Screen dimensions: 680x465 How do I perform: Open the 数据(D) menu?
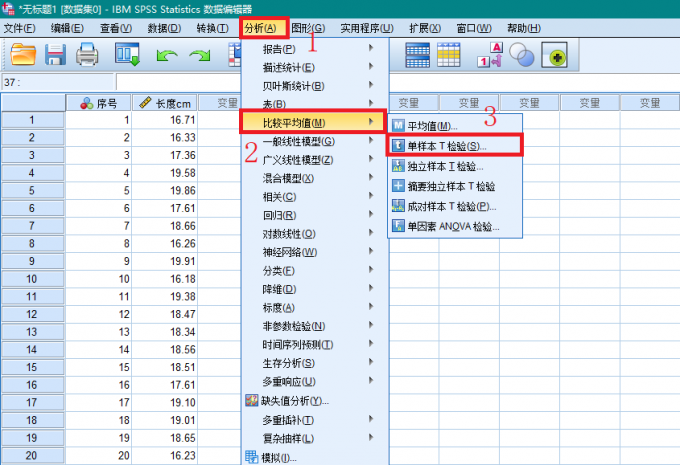[x=164, y=28]
